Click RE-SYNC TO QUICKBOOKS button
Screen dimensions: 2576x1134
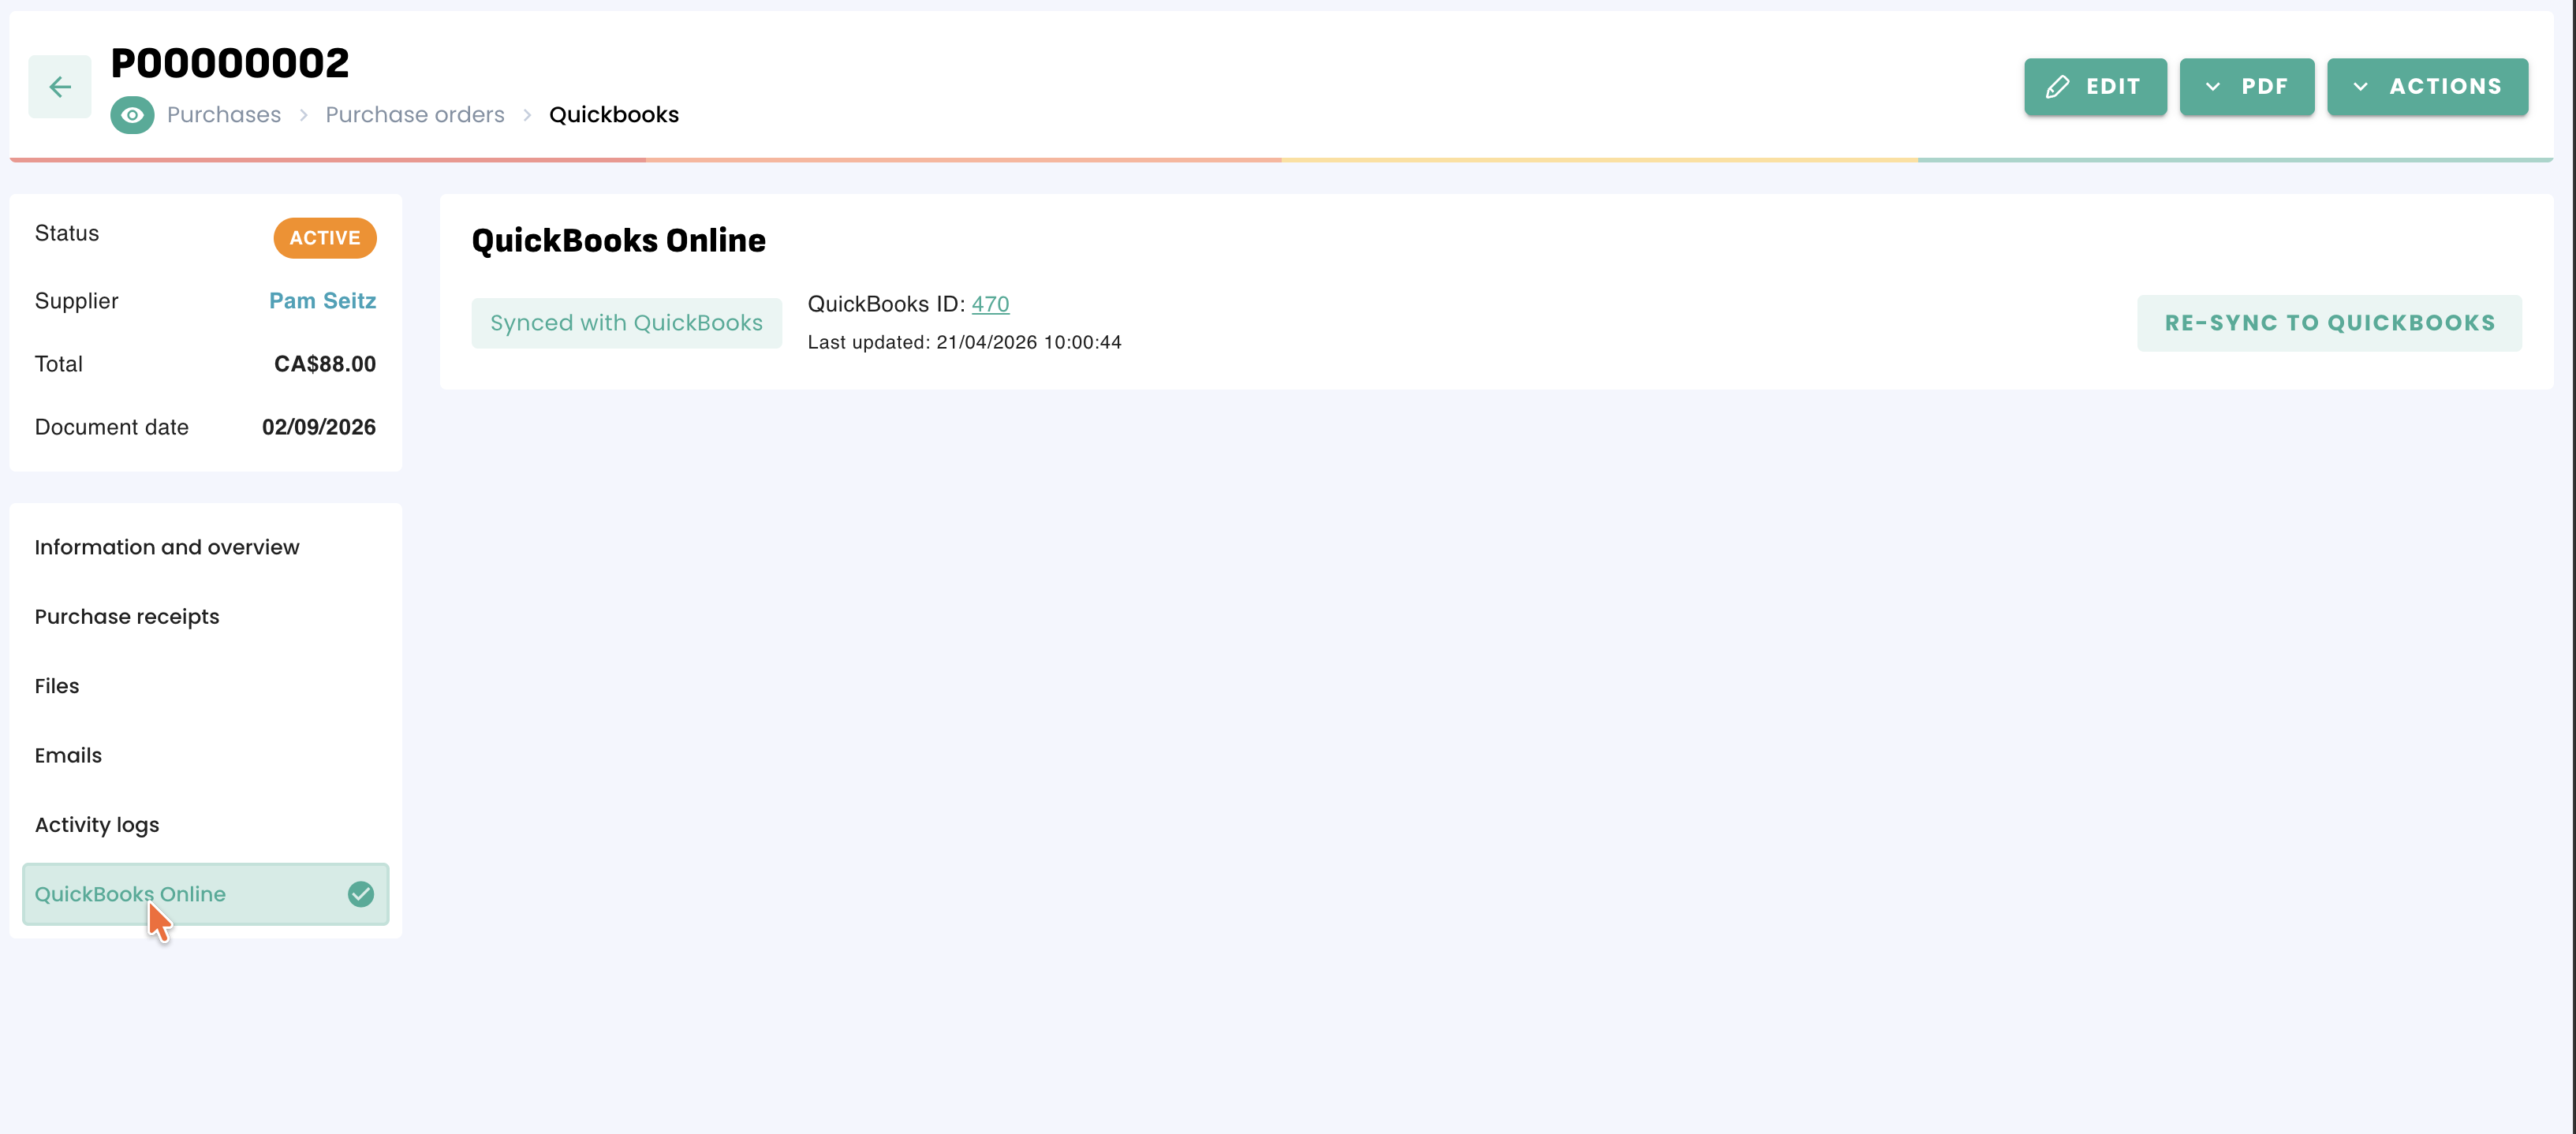click(x=2329, y=323)
